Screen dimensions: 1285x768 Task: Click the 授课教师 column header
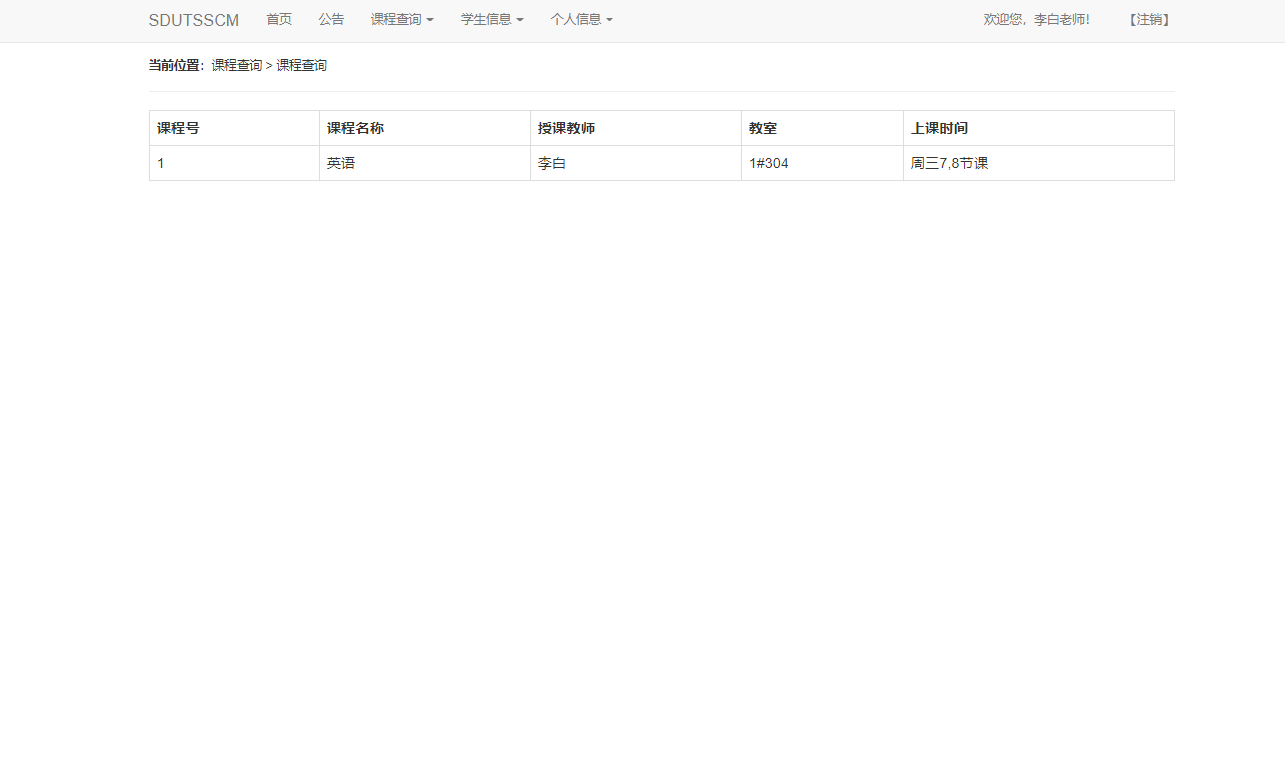[x=566, y=128]
